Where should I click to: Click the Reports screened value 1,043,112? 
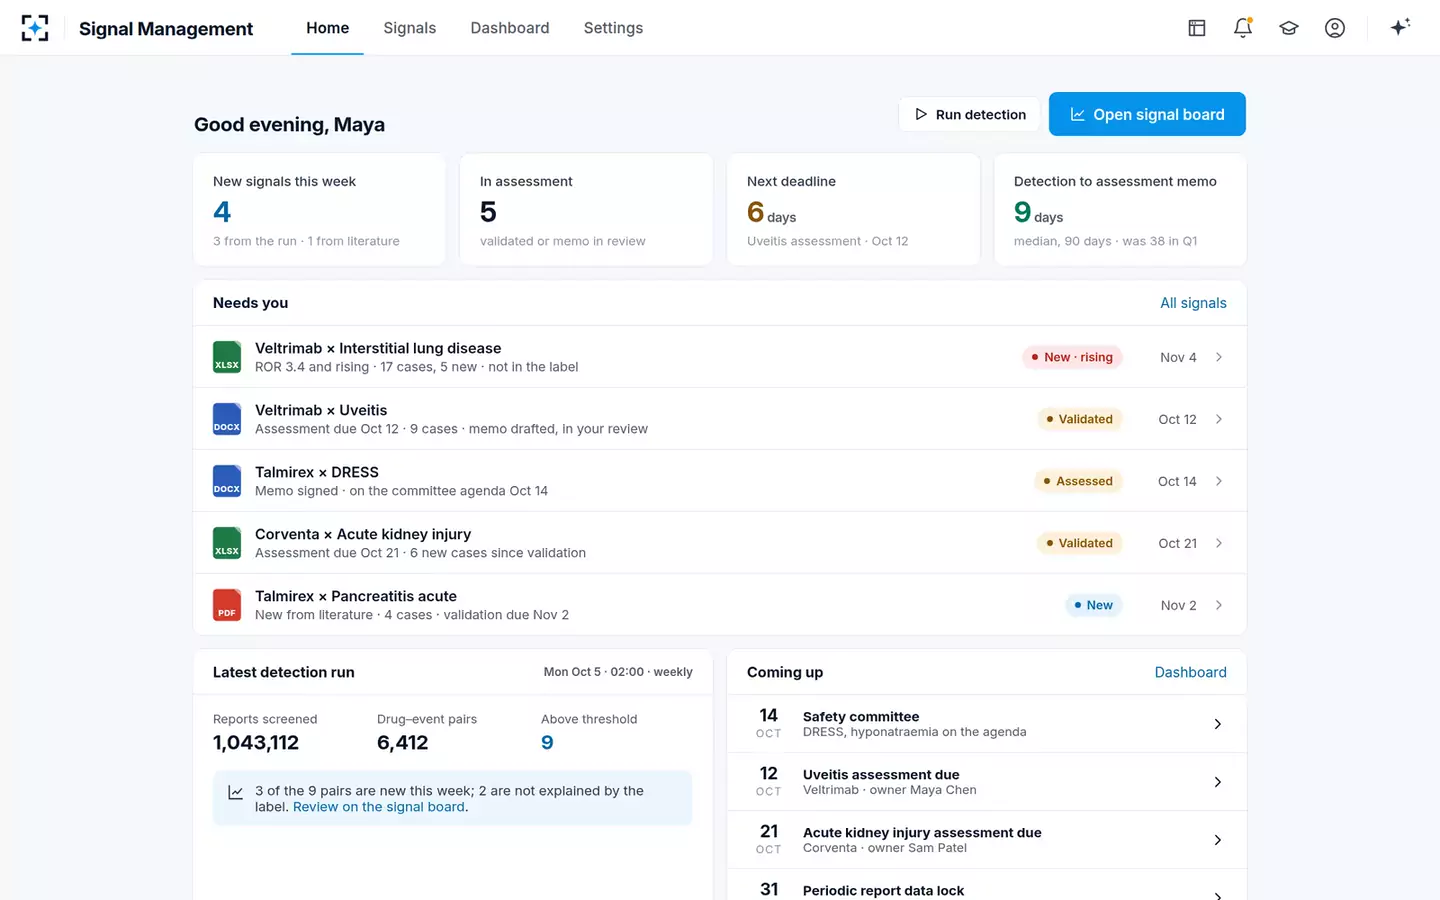pyautogui.click(x=256, y=743)
